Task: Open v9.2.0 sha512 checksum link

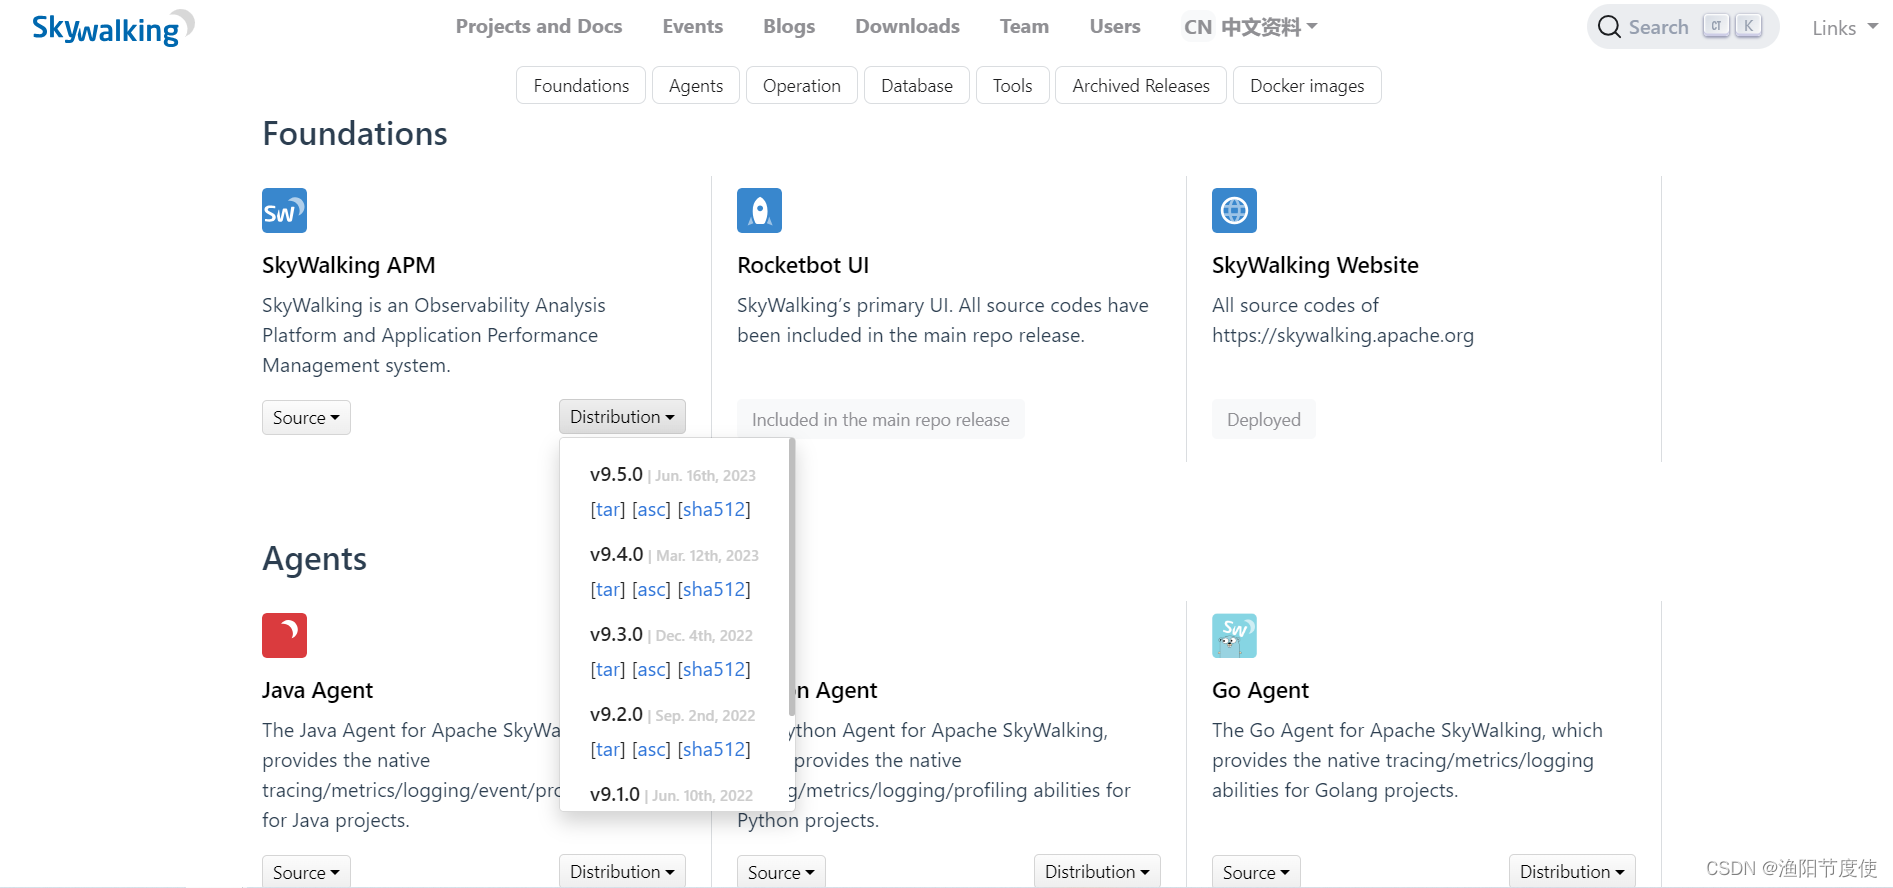Action: click(714, 749)
